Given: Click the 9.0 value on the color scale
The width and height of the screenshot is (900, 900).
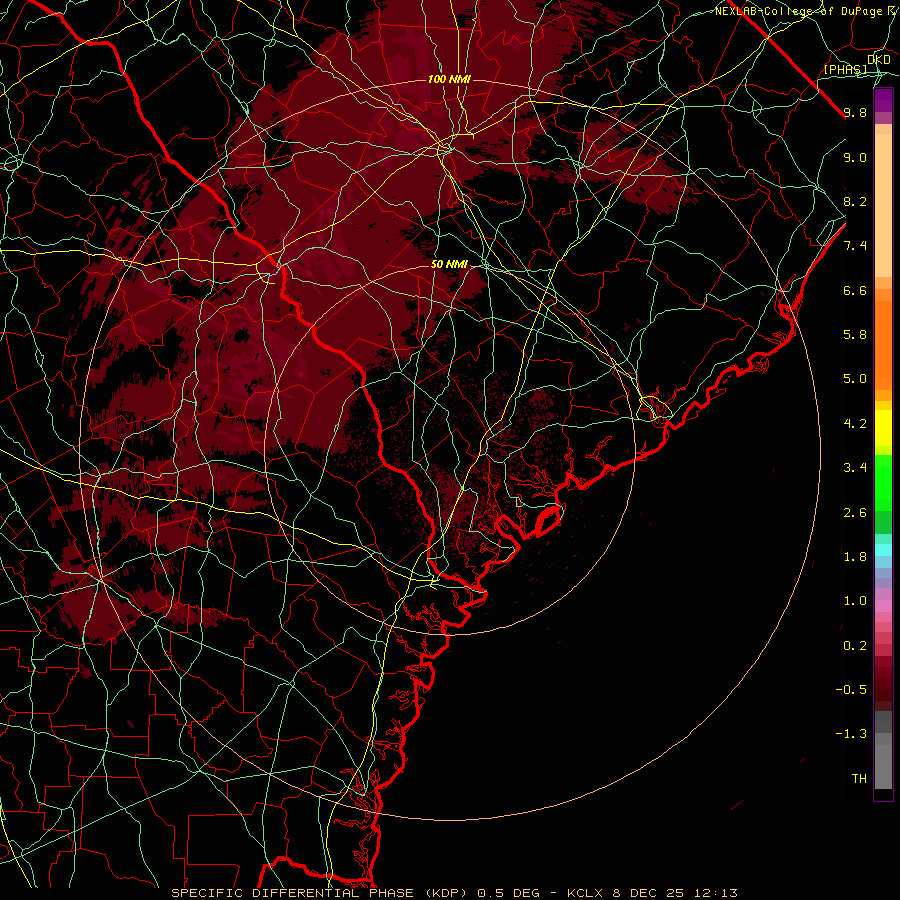Looking at the screenshot, I should pos(855,157).
